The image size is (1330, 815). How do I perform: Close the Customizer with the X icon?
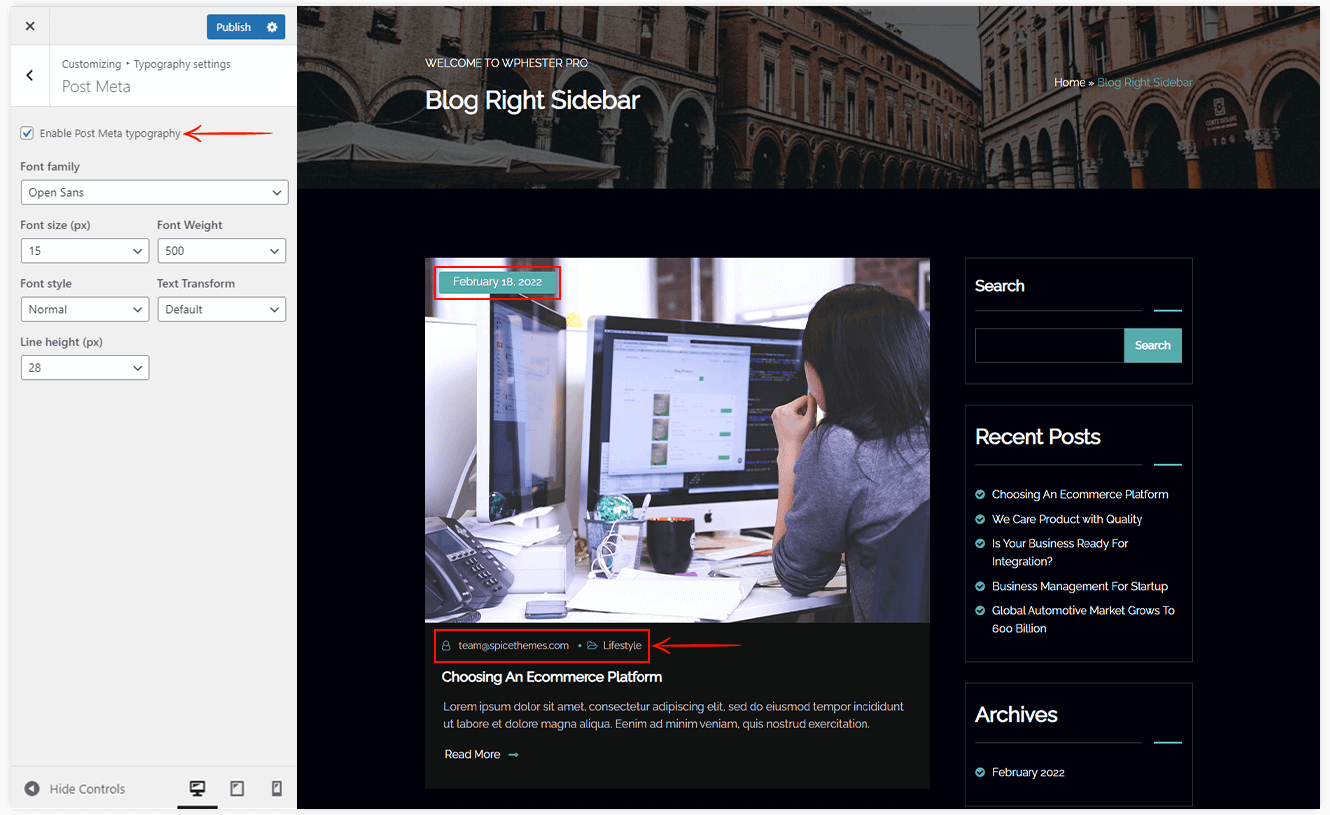(30, 27)
